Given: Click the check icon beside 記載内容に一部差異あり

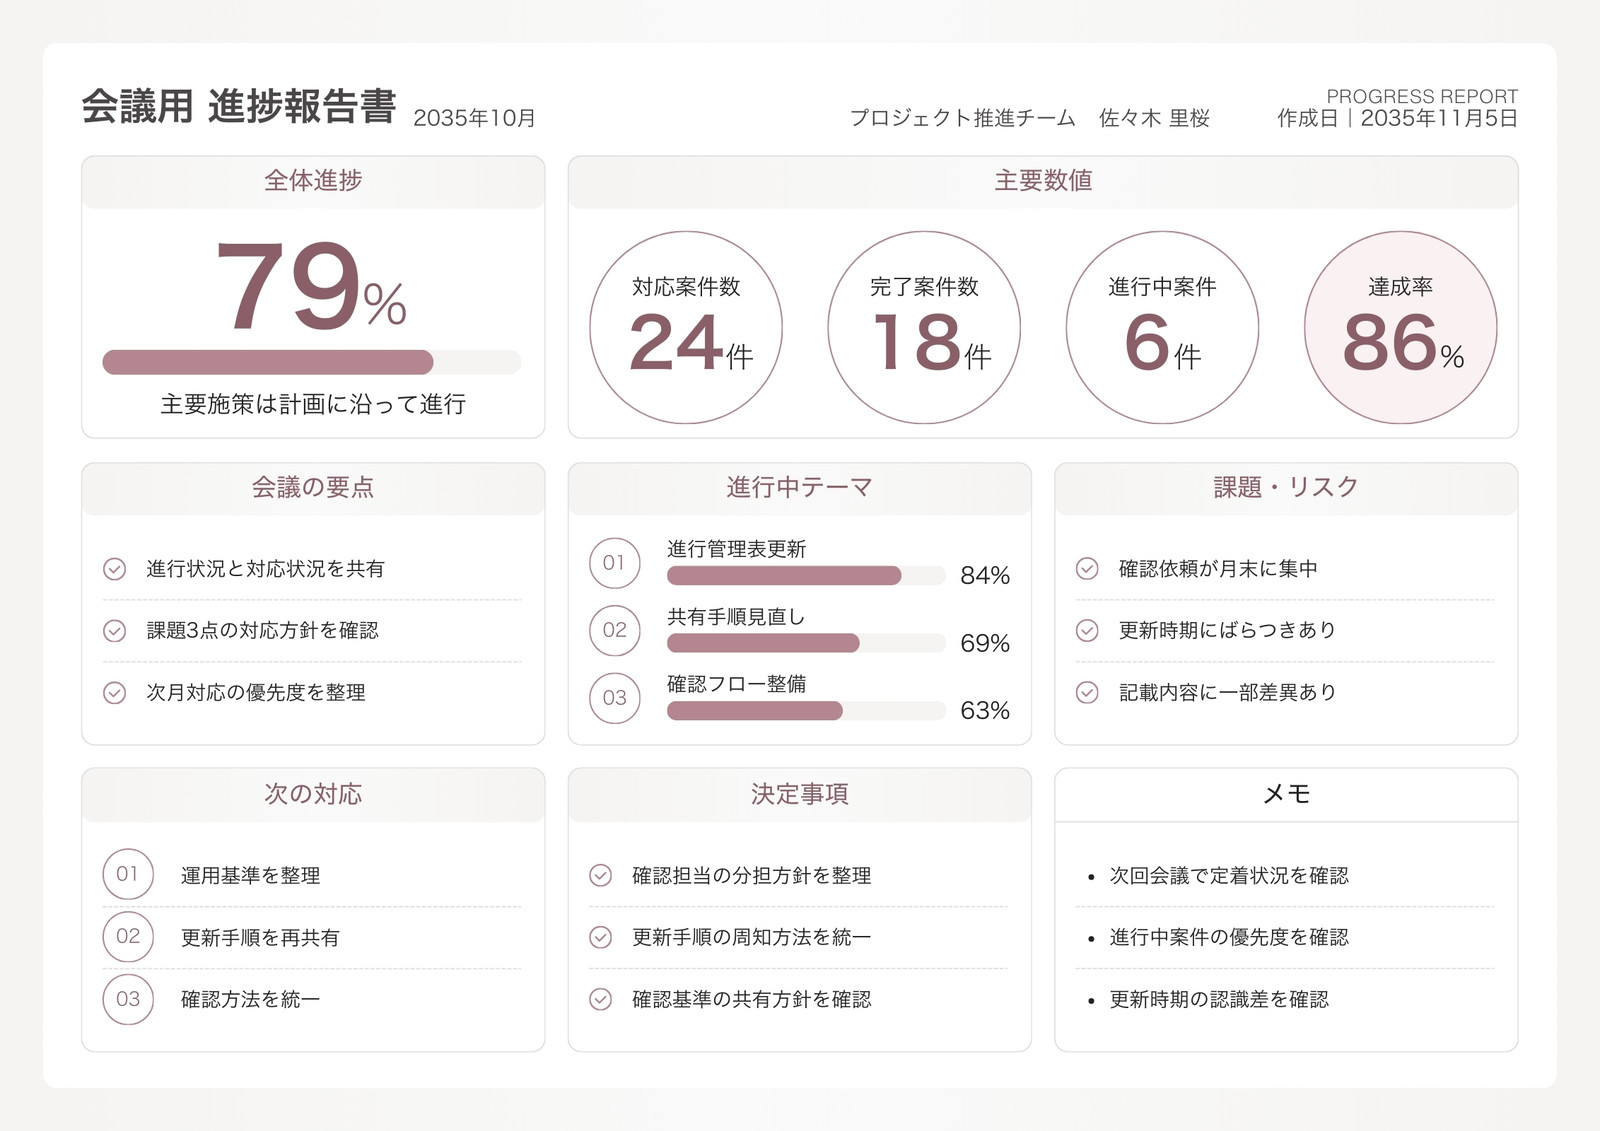Looking at the screenshot, I should (x=1087, y=693).
